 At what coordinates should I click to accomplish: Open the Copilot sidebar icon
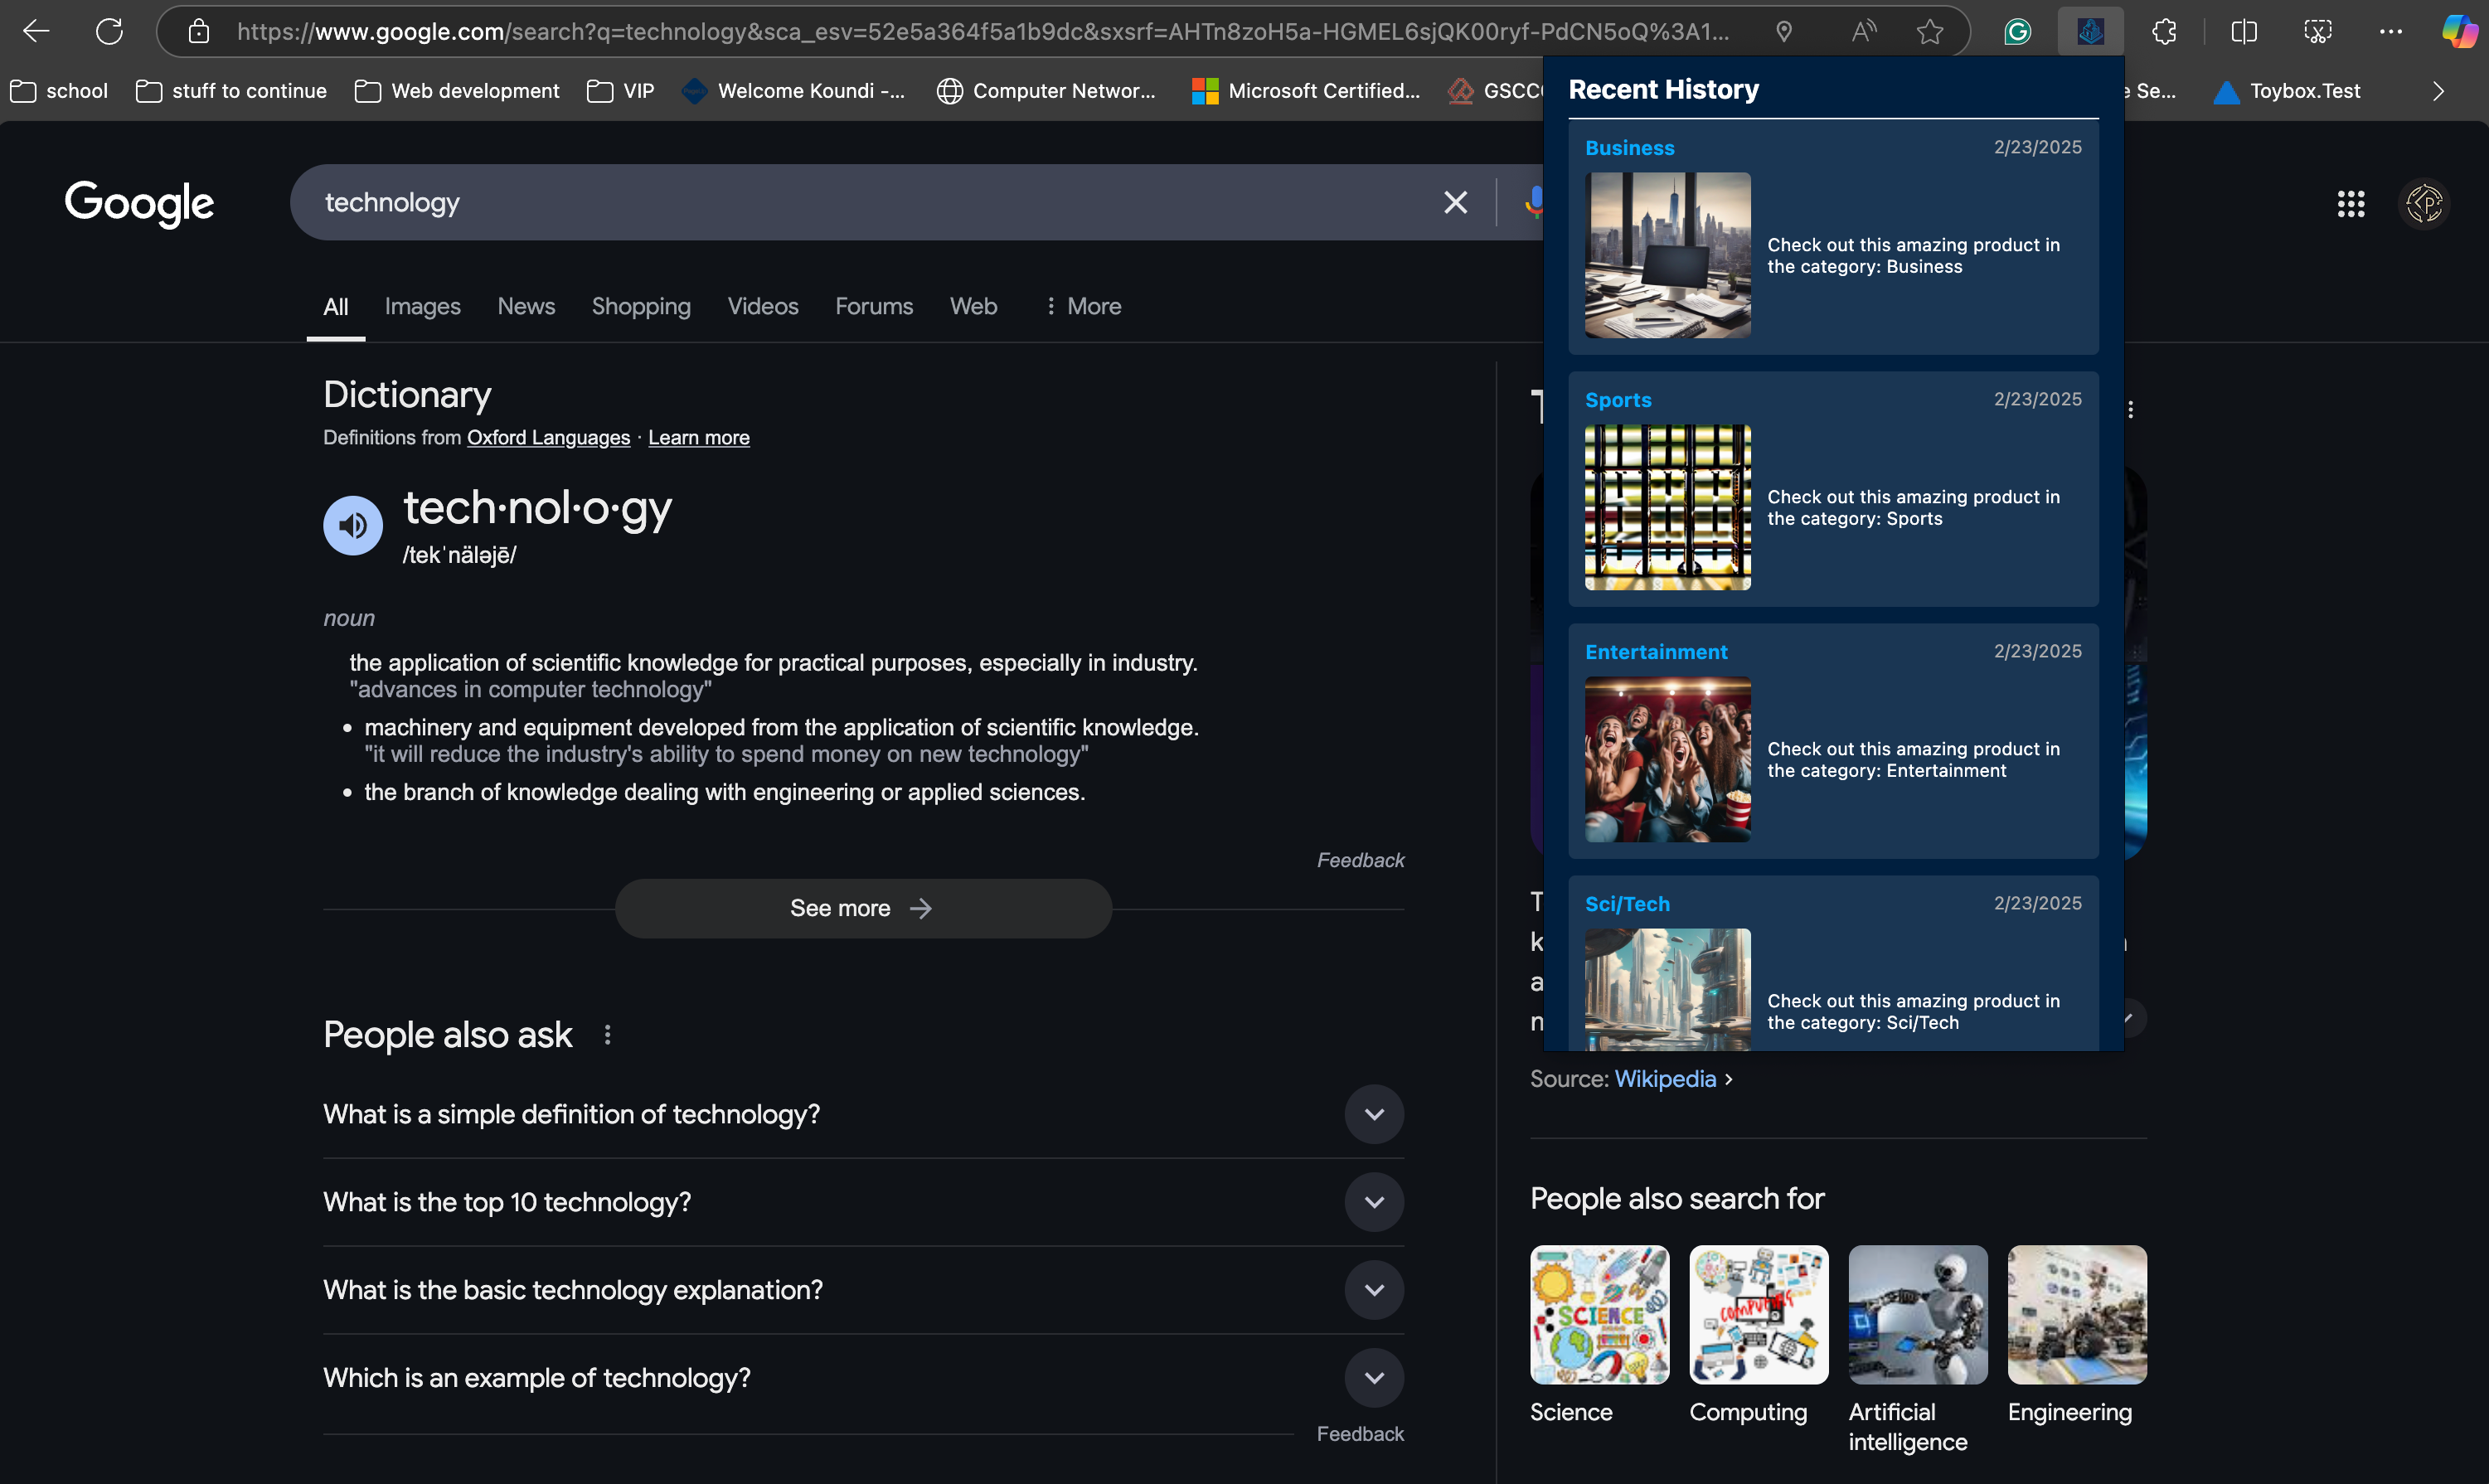click(x=2459, y=32)
